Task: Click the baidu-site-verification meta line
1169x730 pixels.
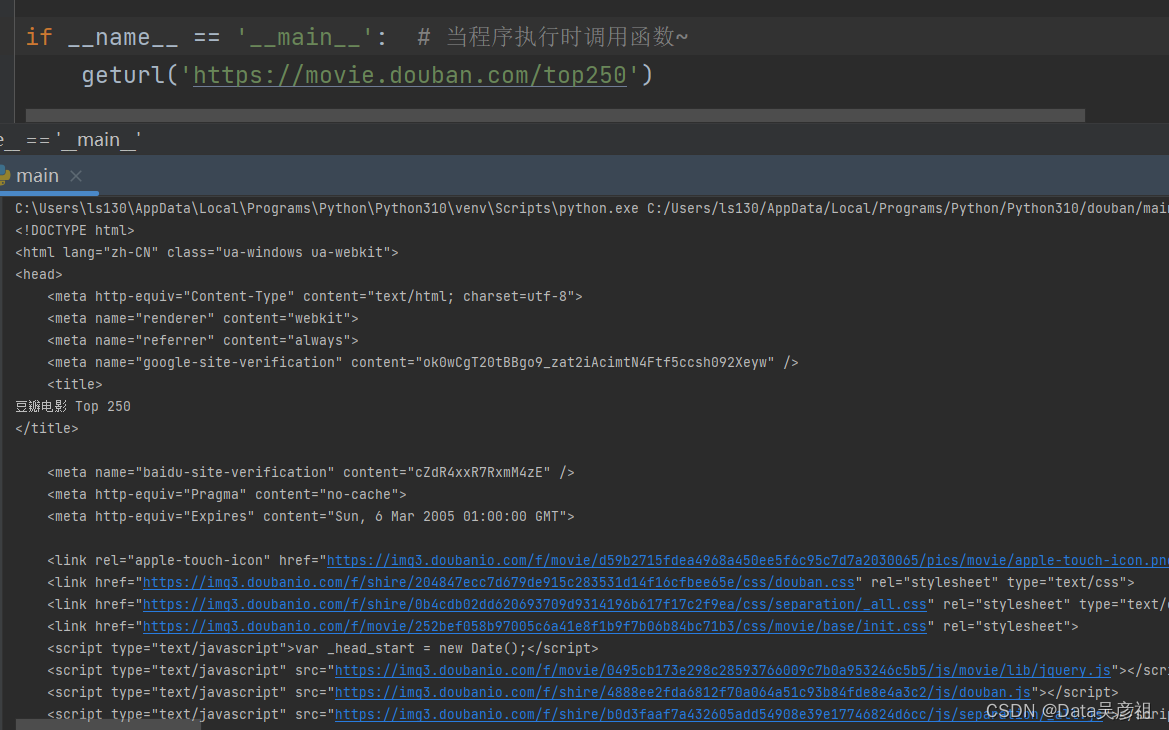Action: 311,472
